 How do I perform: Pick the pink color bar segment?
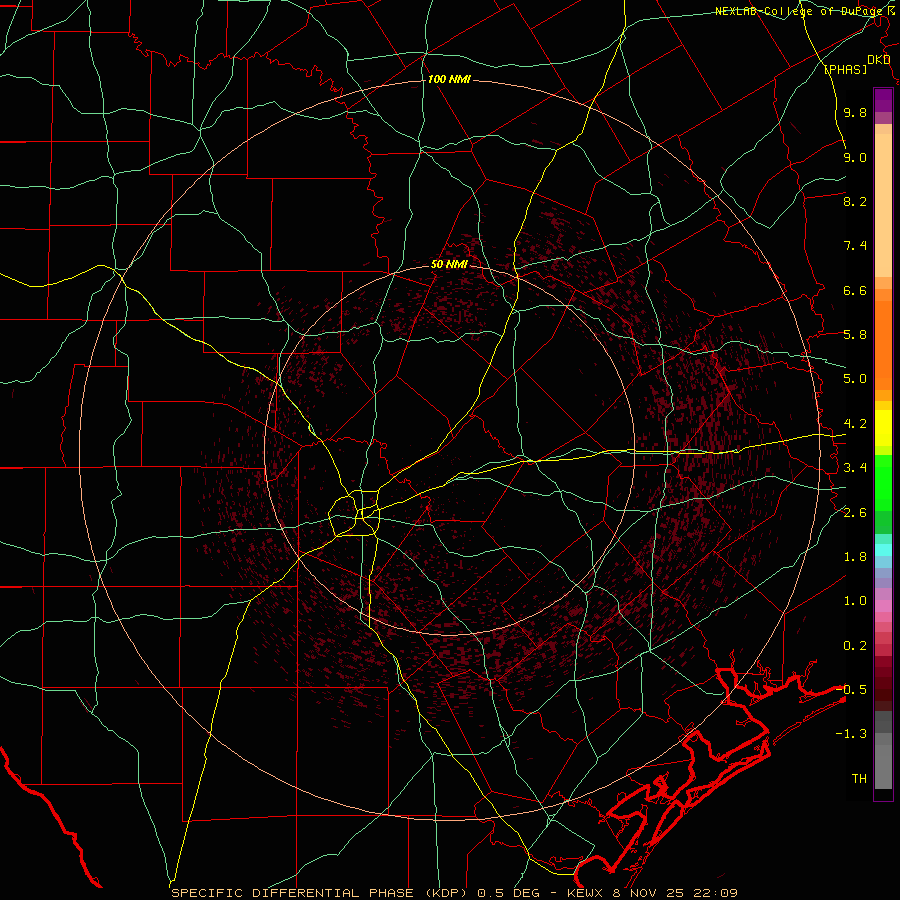point(883,606)
